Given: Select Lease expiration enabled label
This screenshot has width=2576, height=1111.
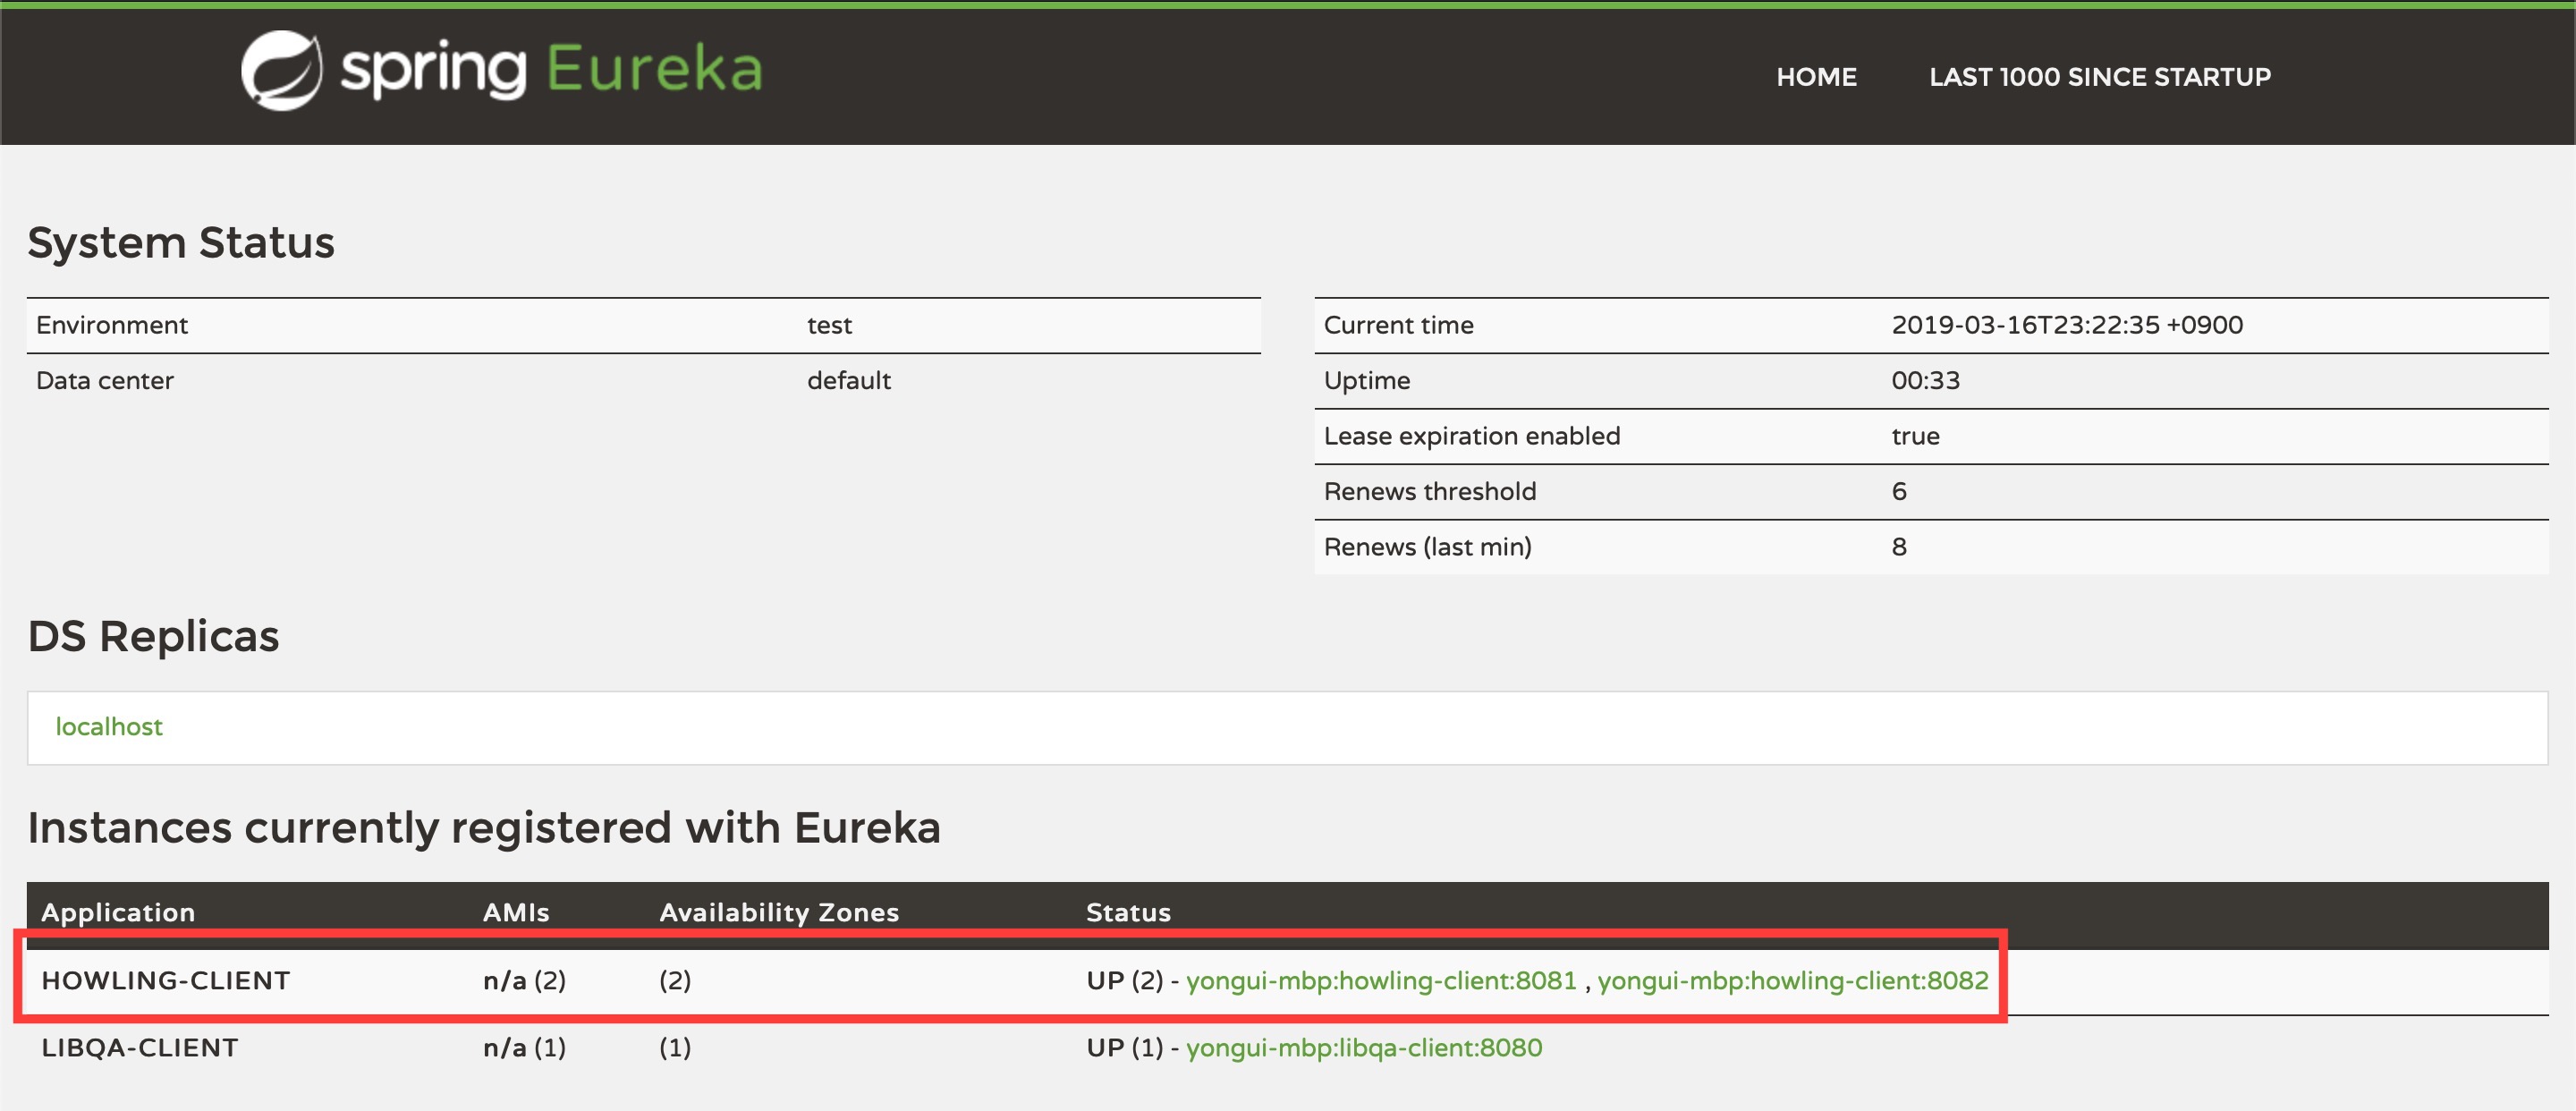Looking at the screenshot, I should (x=1472, y=436).
